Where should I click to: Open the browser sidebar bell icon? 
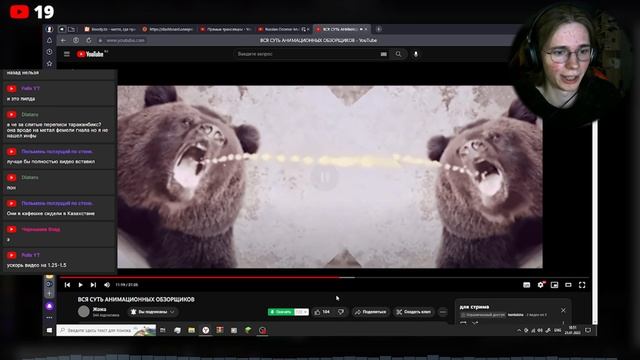click(49, 40)
